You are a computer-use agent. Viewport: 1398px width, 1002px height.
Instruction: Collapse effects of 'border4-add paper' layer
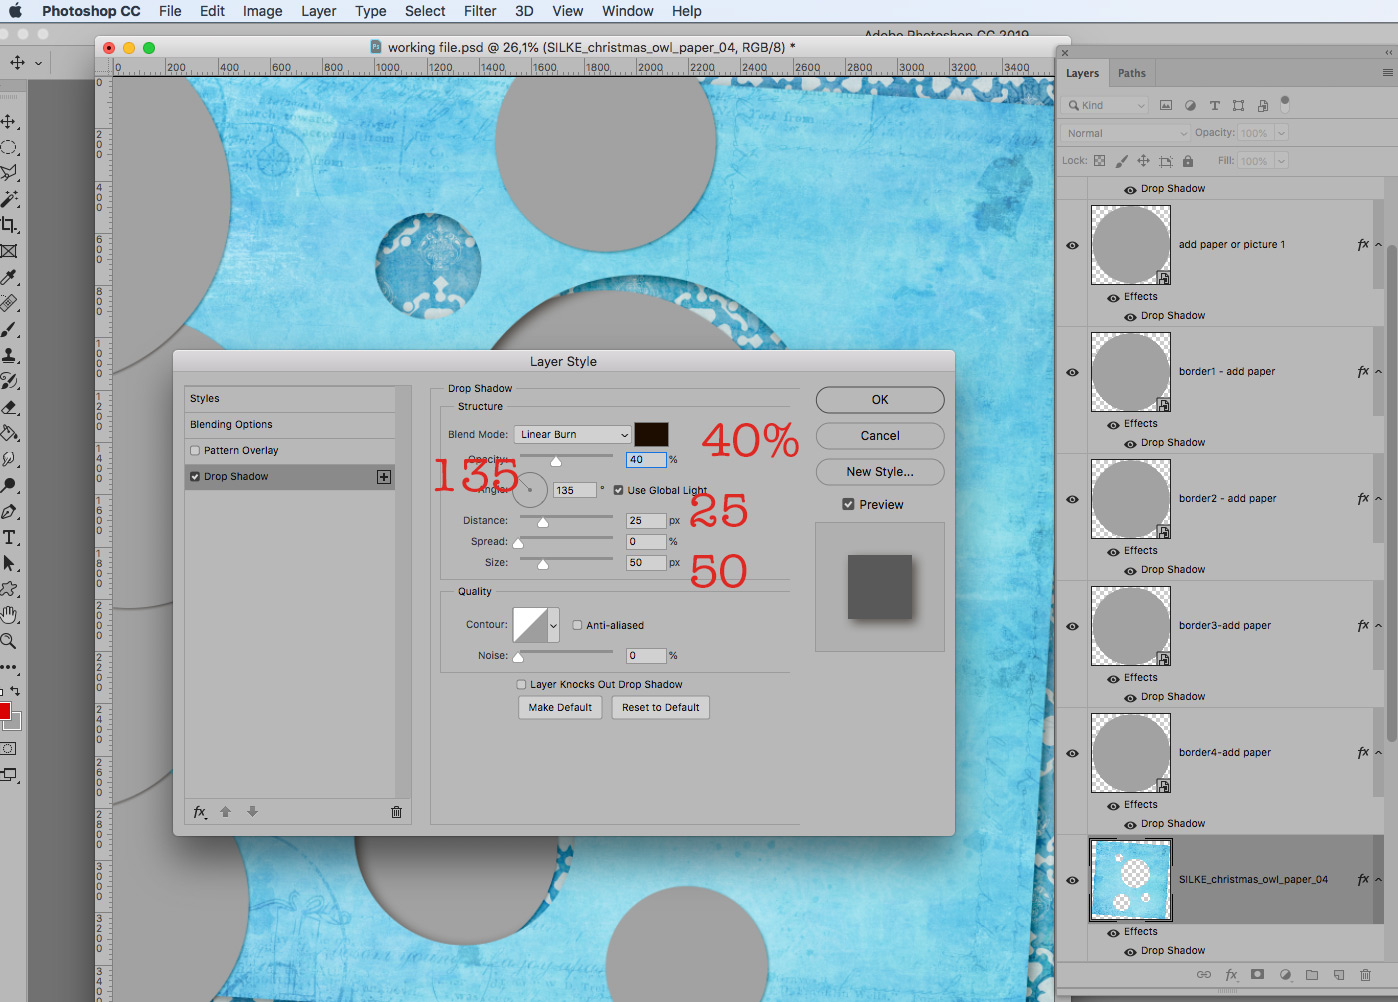[x=1378, y=753]
